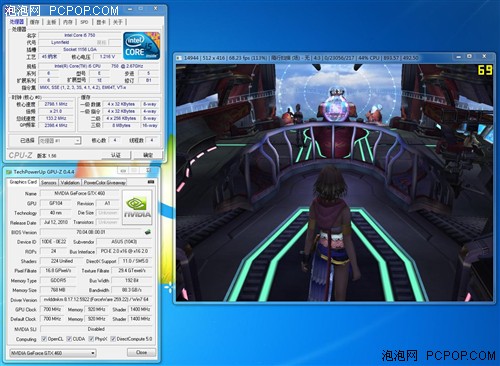The width and height of the screenshot is (500, 366).
Task: Switch to the Sensors tab in GPU-Z
Action: coord(49,183)
